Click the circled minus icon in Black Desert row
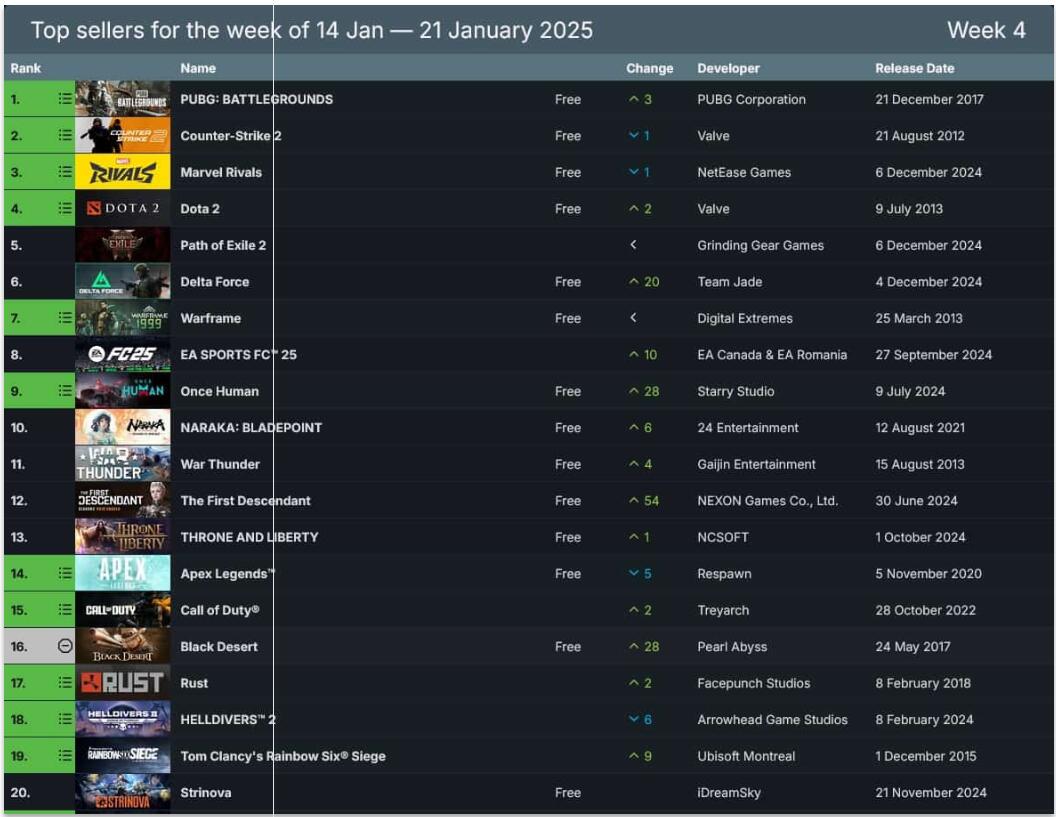 pos(65,646)
